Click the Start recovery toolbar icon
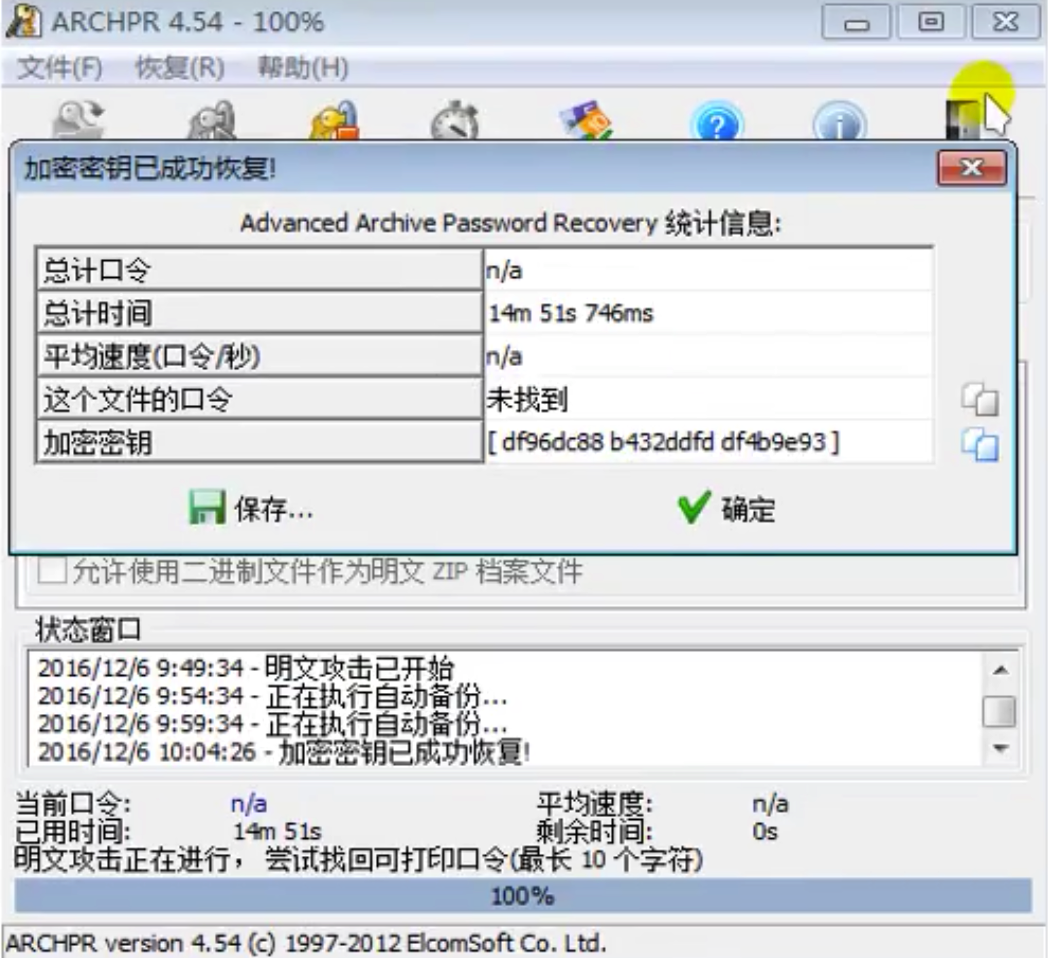This screenshot has width=1048, height=958. click(213, 120)
